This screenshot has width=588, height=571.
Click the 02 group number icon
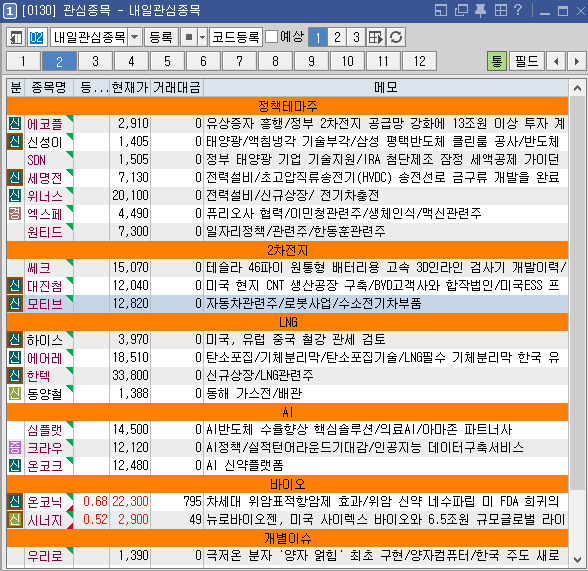click(x=37, y=37)
